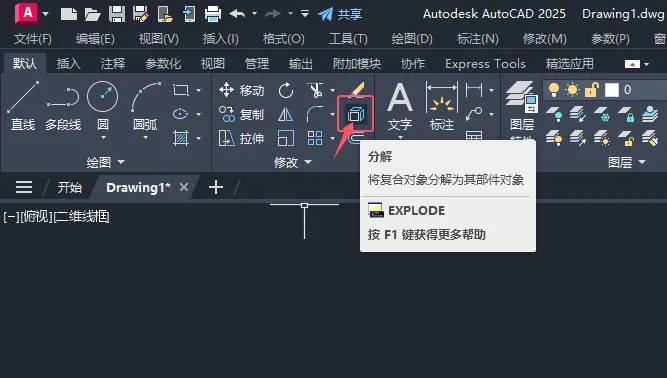Open the 标注 (Dimension) tool
This screenshot has width=667, height=378.
tap(442, 106)
